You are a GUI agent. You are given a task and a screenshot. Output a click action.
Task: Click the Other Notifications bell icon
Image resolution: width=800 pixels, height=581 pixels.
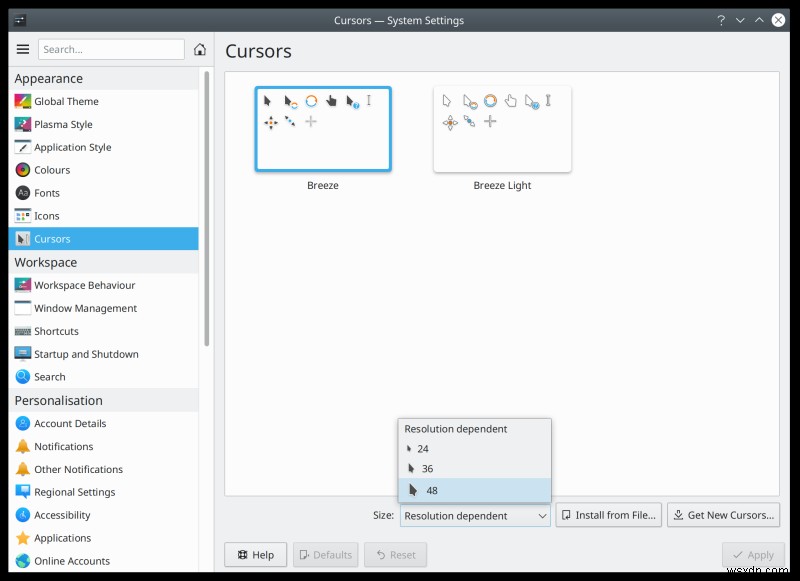click(23, 469)
